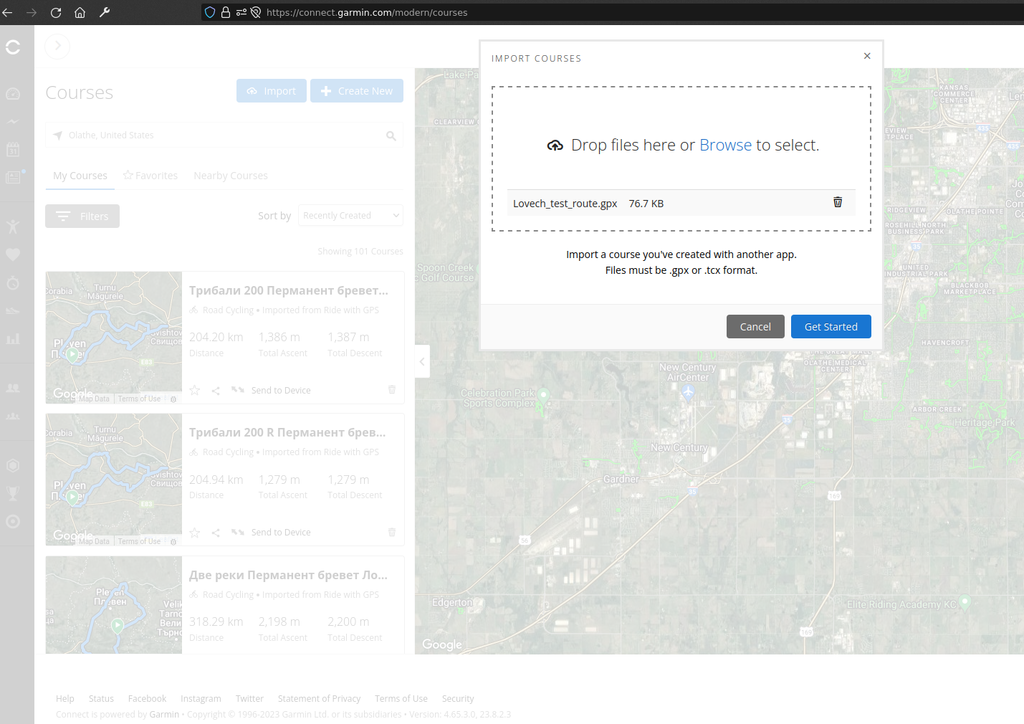Reload the page in the browser
Image resolution: width=1024 pixels, height=724 pixels.
pos(56,13)
